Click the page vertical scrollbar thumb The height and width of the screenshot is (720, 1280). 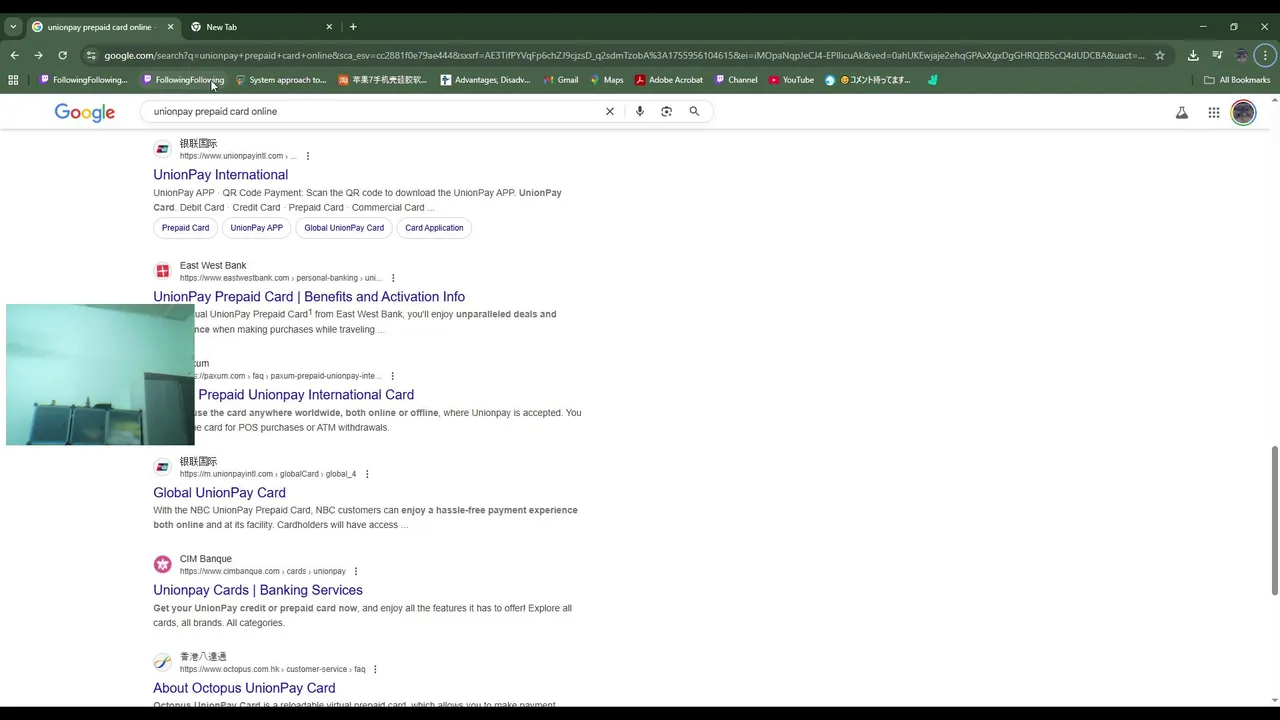coord(1274,520)
